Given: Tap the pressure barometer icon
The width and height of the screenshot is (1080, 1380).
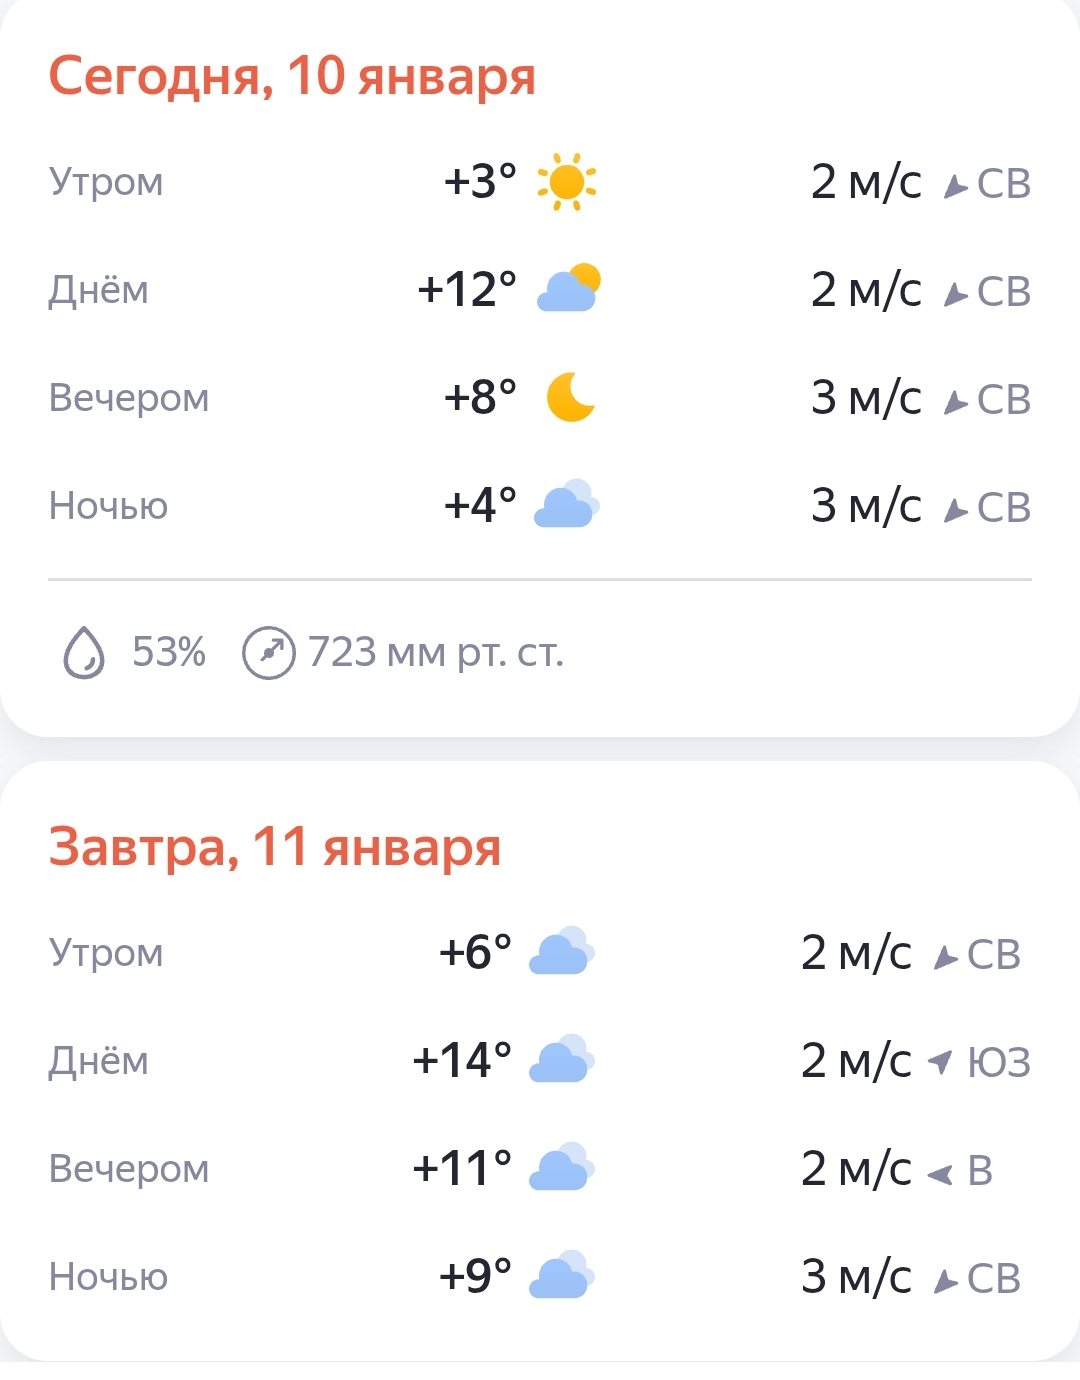Looking at the screenshot, I should pyautogui.click(x=269, y=653).
